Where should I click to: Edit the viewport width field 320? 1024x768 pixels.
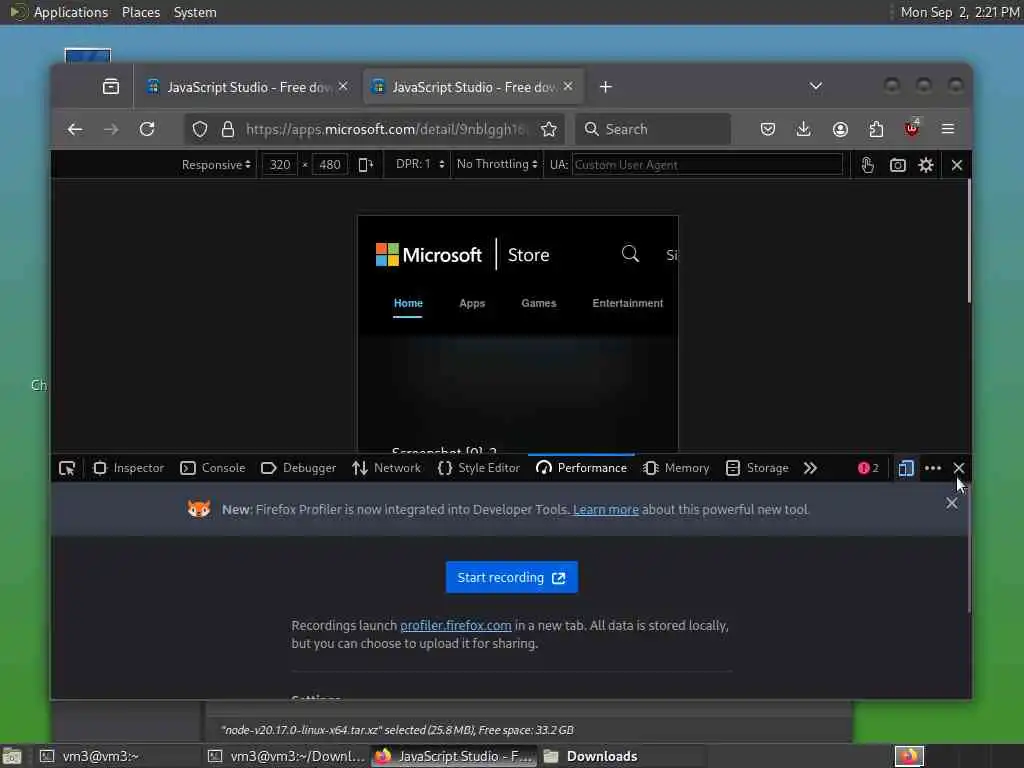[x=280, y=165]
